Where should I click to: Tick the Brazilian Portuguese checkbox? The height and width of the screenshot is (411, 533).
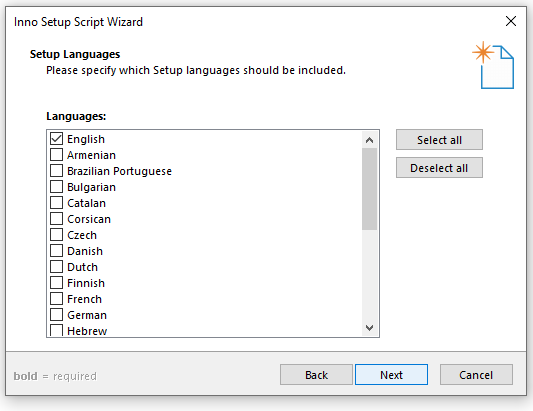[56, 171]
